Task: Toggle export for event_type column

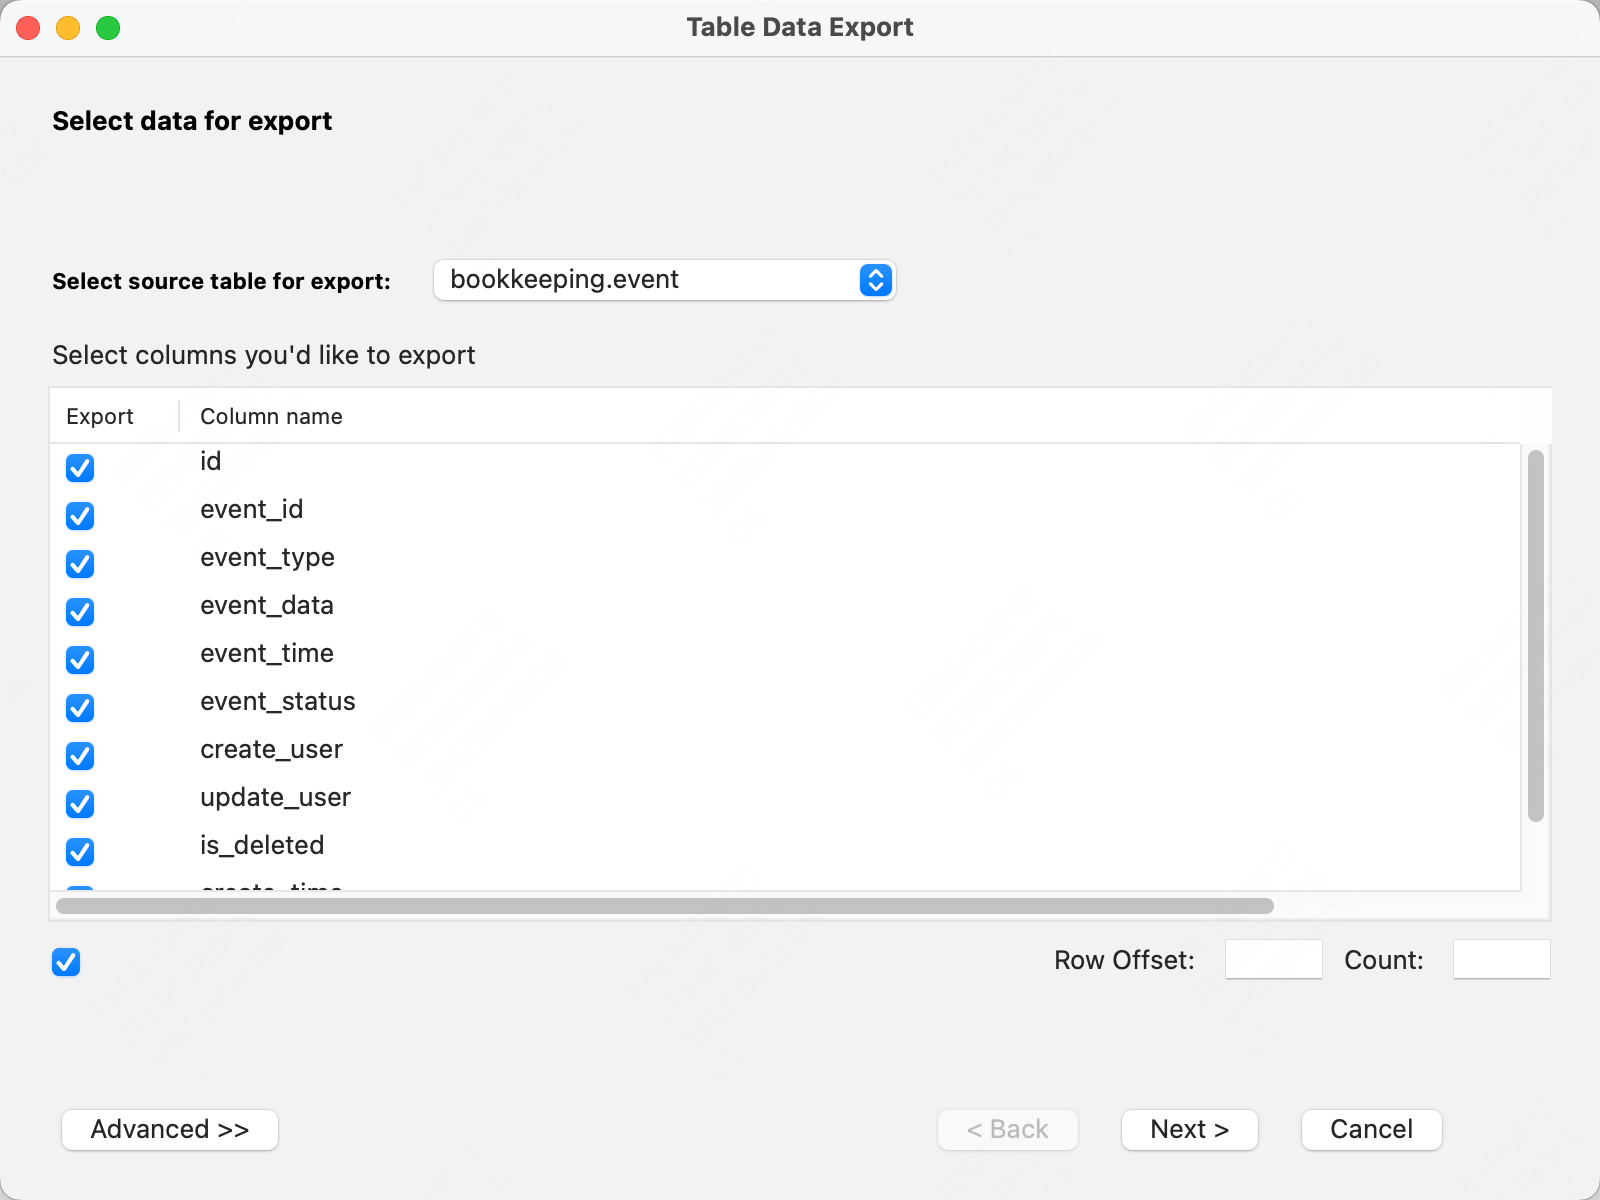Action: coord(80,564)
